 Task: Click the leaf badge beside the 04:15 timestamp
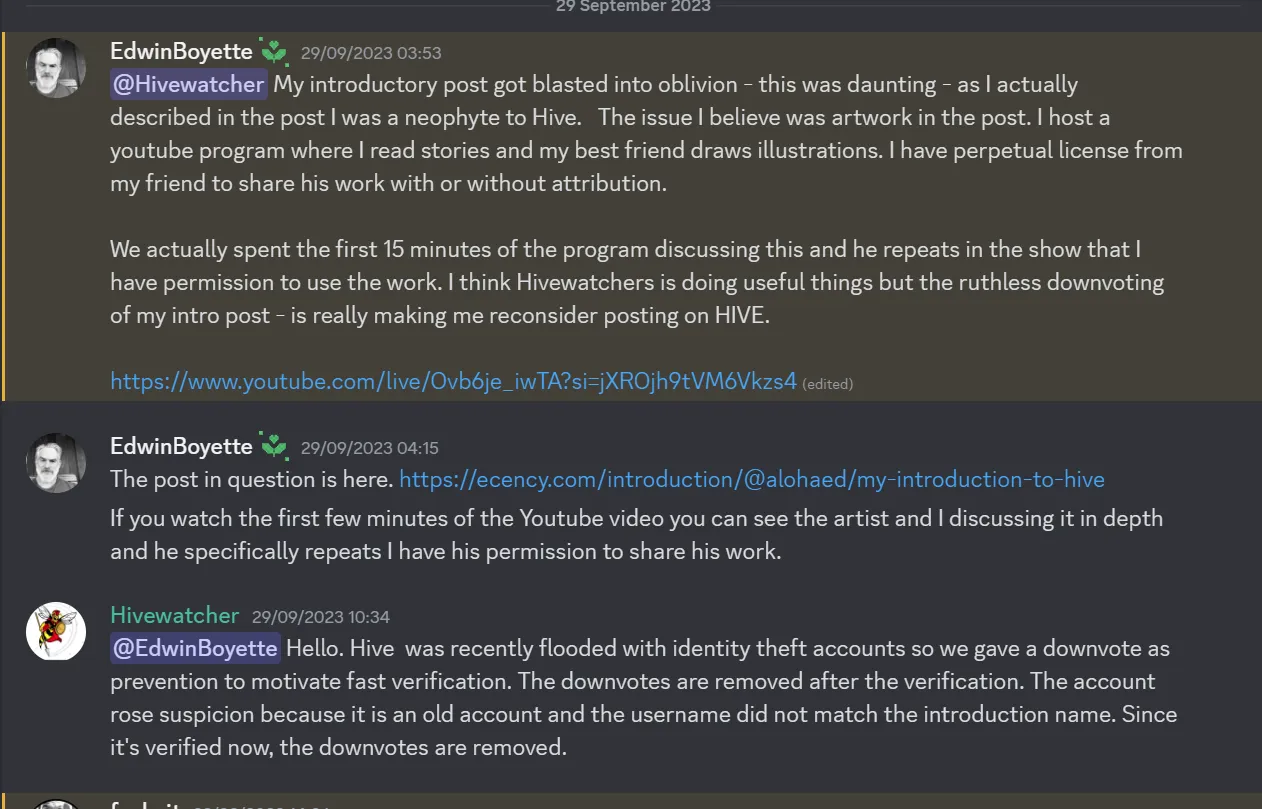pos(274,447)
